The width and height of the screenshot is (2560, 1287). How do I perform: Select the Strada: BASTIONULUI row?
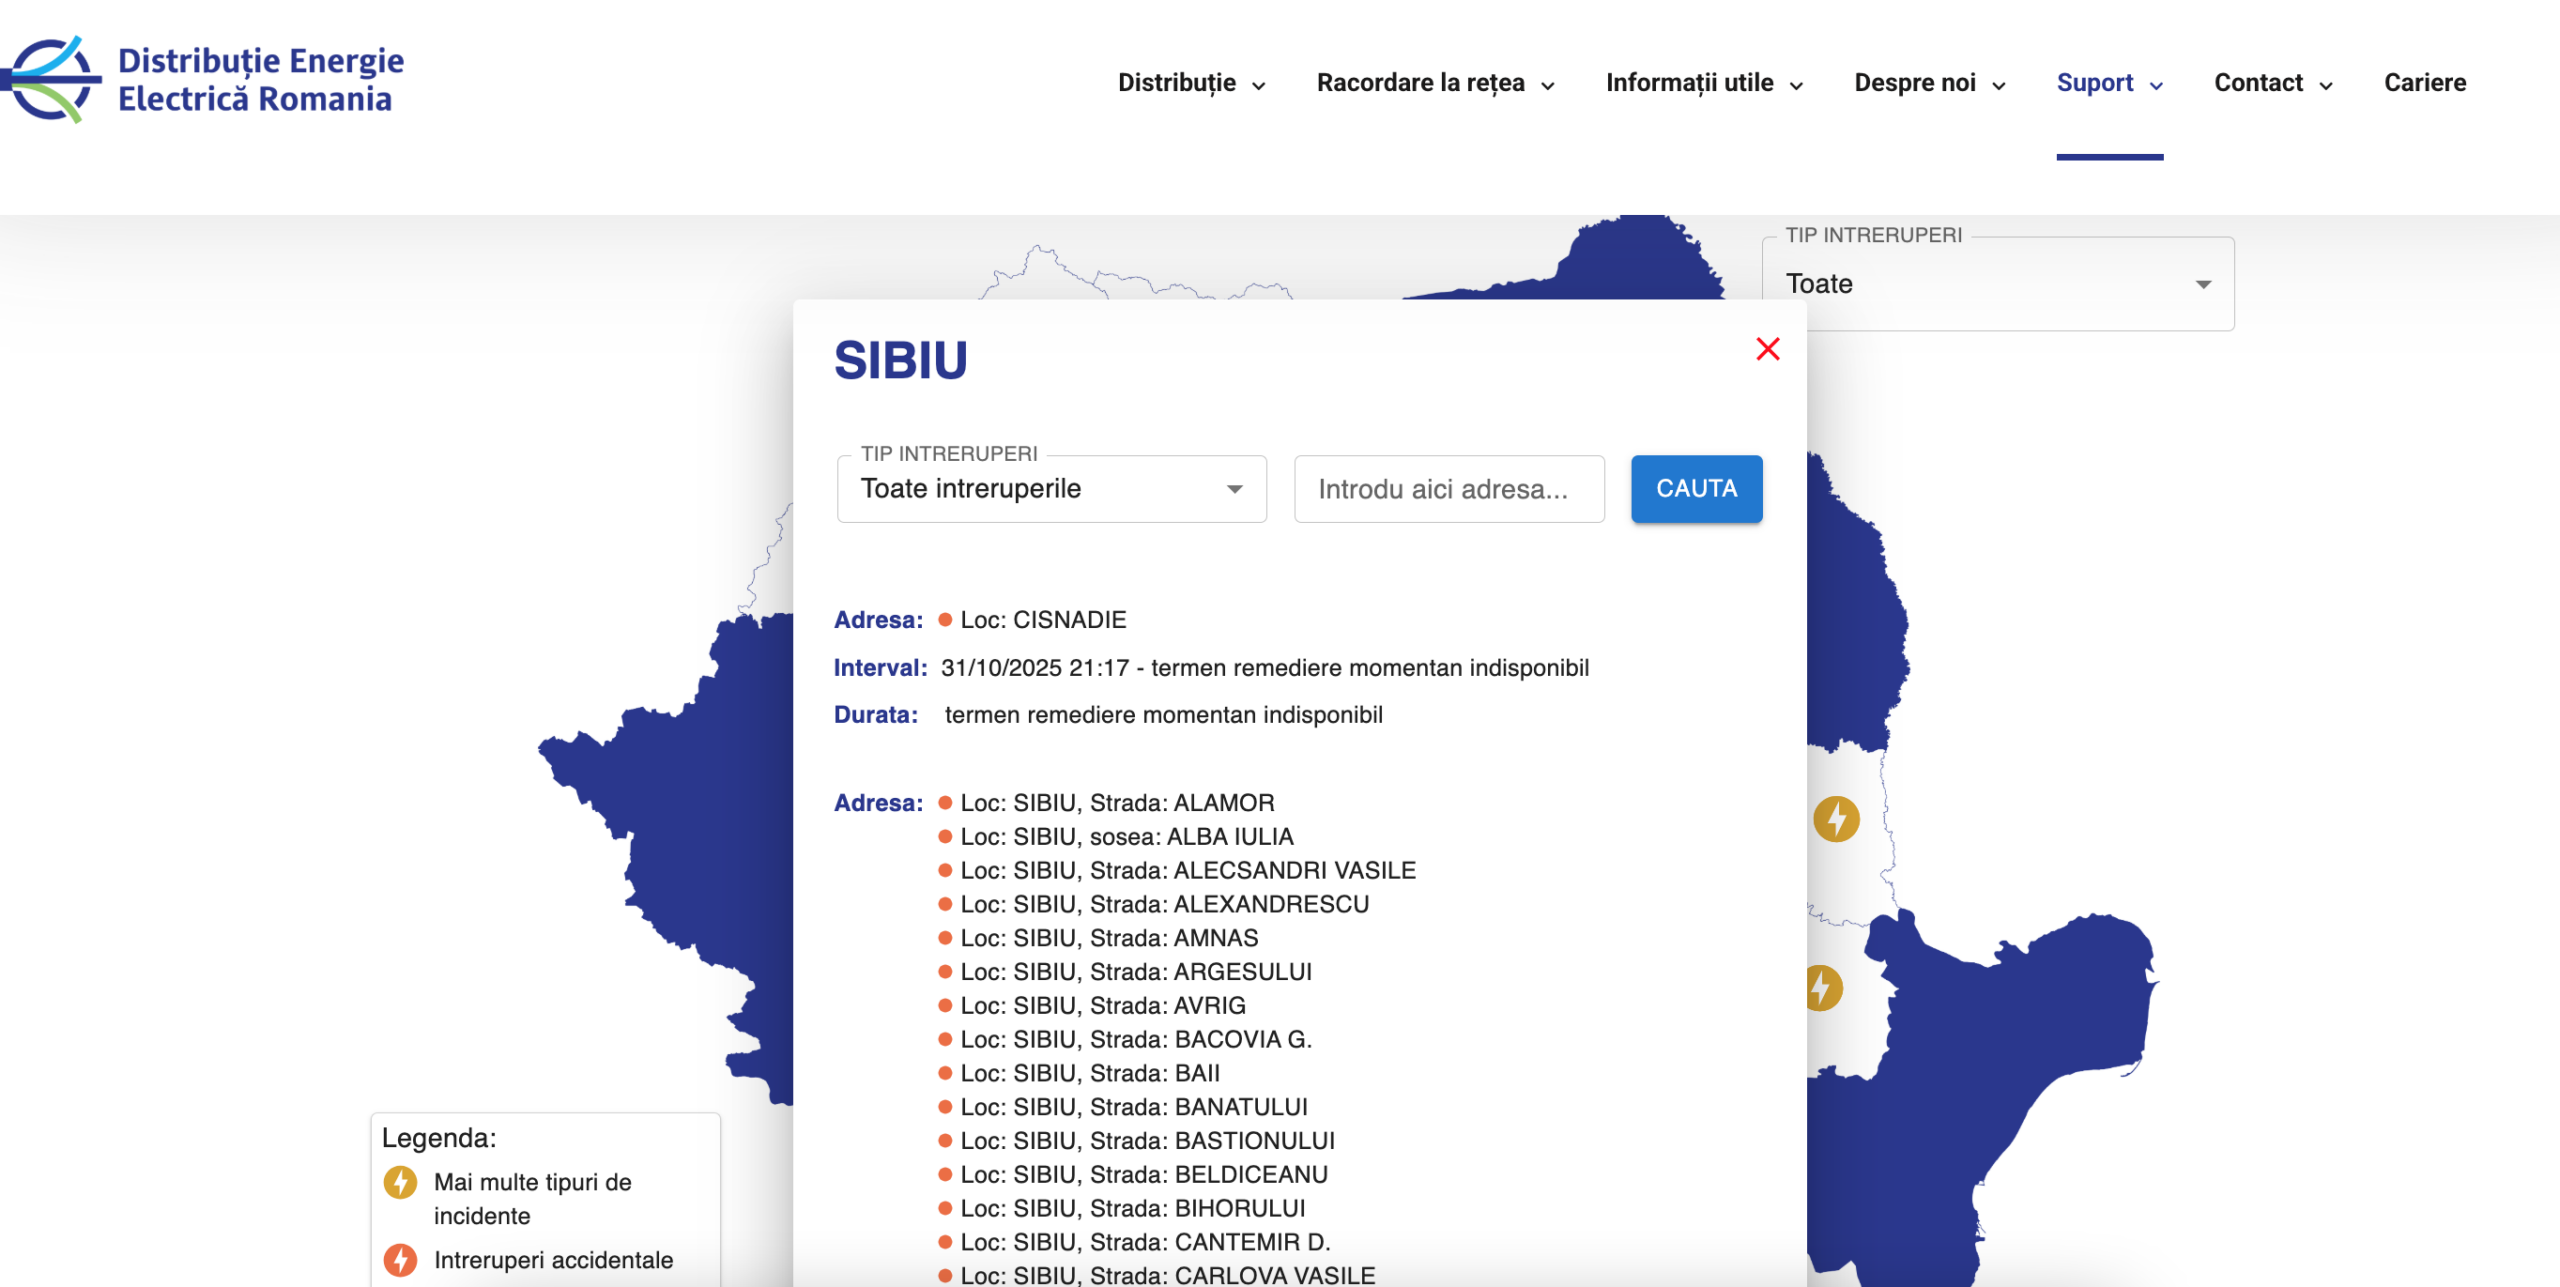tap(1137, 1141)
